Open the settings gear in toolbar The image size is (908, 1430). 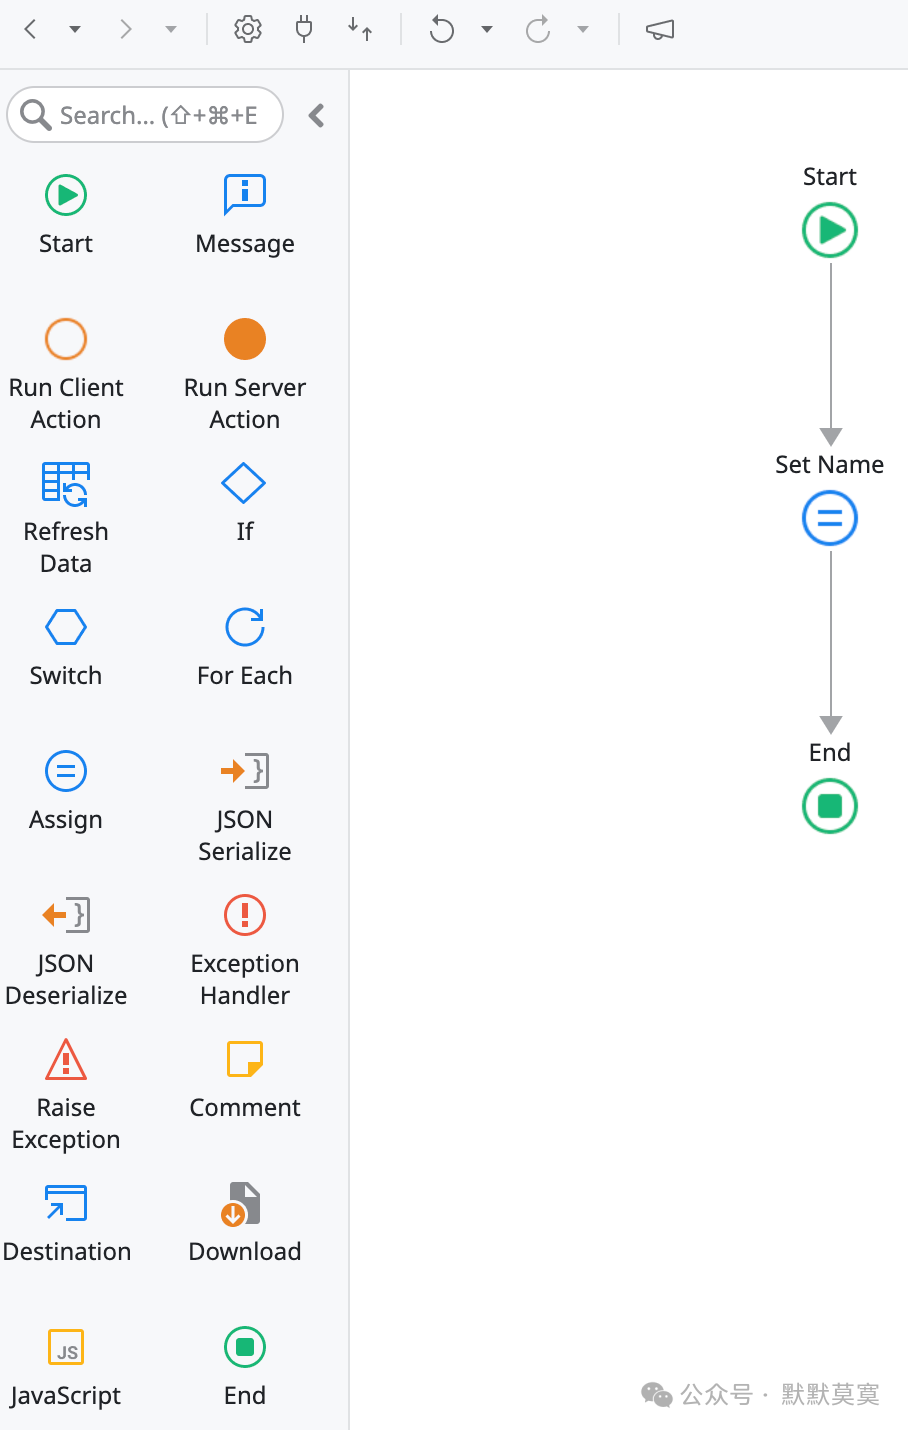point(247,30)
